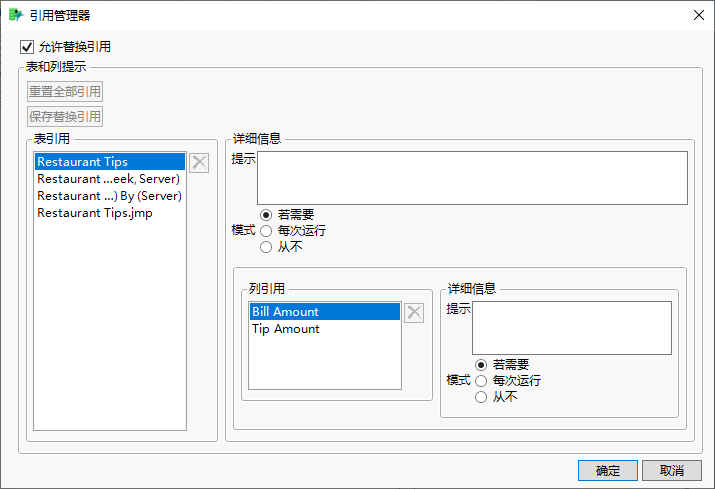Choose column mode 若需要 radio option
This screenshot has width=715, height=489.
[482, 365]
